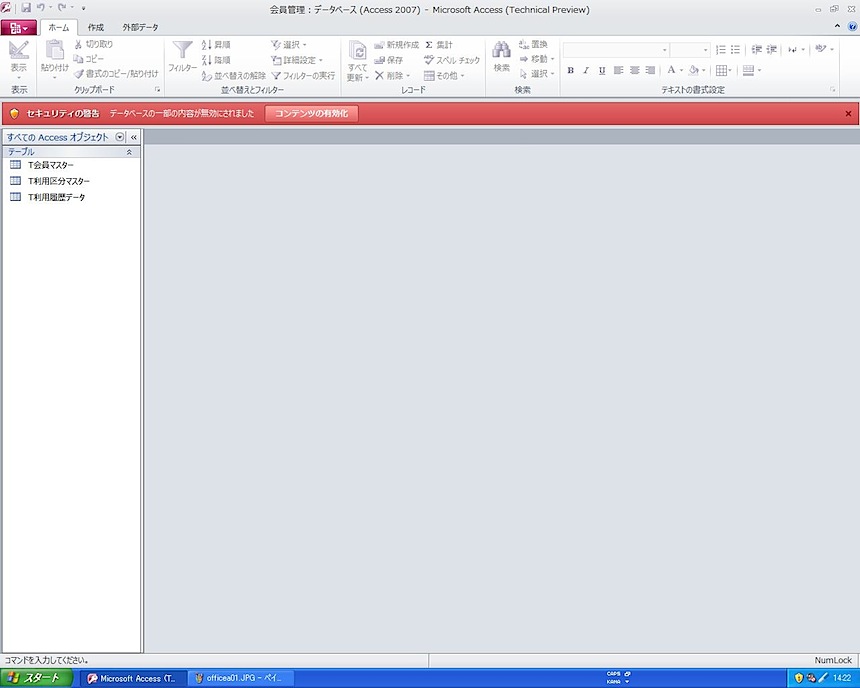Toggle the Σ 集計 totals row
This screenshot has height=688, width=860.
439,44
